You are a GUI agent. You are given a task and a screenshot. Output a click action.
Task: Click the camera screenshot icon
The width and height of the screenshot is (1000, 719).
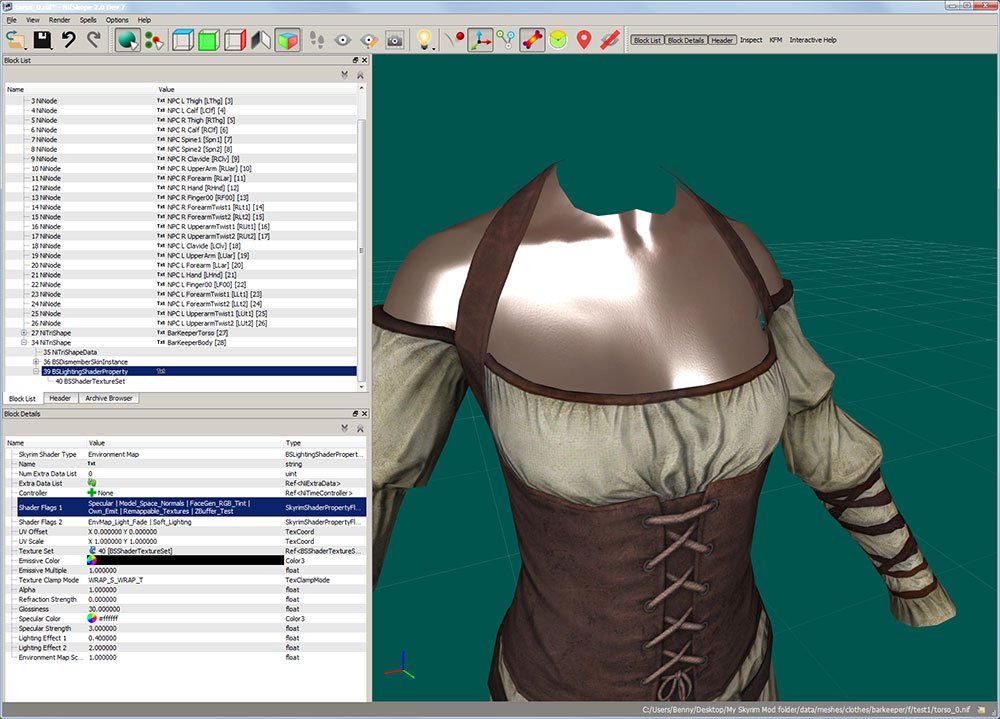coord(394,39)
